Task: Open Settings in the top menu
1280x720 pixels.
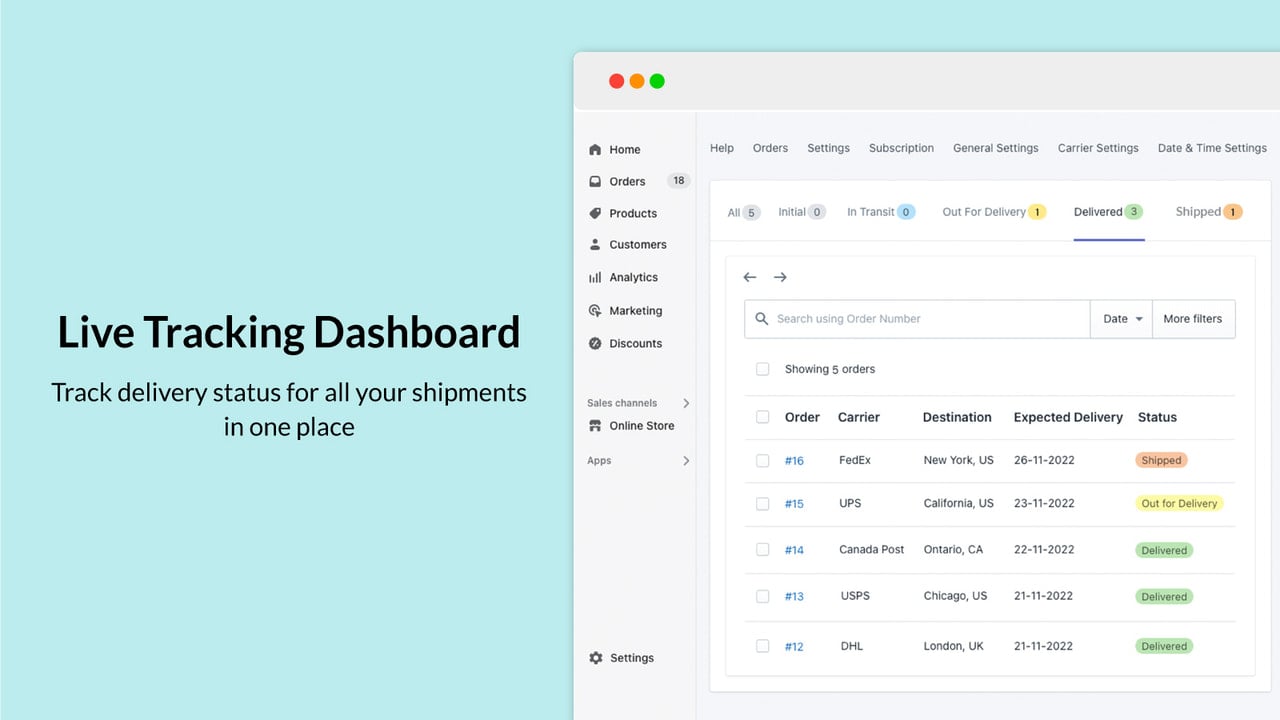Action: [x=828, y=148]
